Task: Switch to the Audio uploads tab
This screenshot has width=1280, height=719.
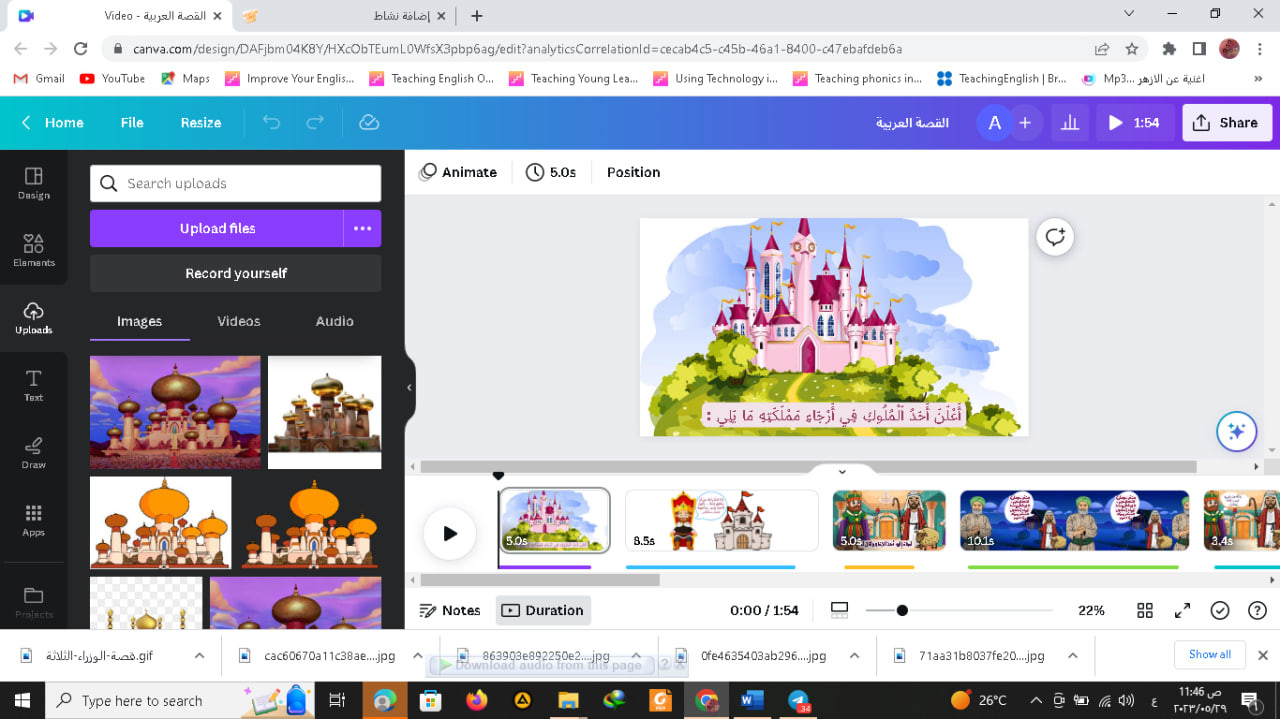Action: click(334, 321)
